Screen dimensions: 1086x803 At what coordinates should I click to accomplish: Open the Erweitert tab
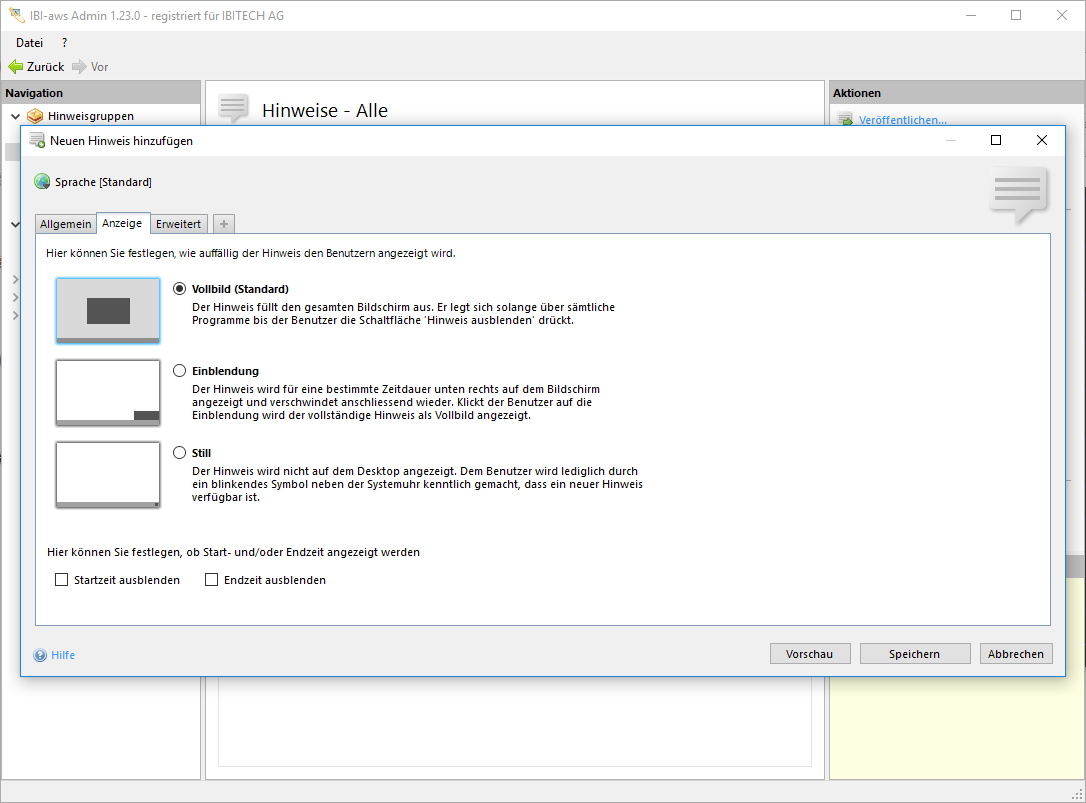[178, 224]
